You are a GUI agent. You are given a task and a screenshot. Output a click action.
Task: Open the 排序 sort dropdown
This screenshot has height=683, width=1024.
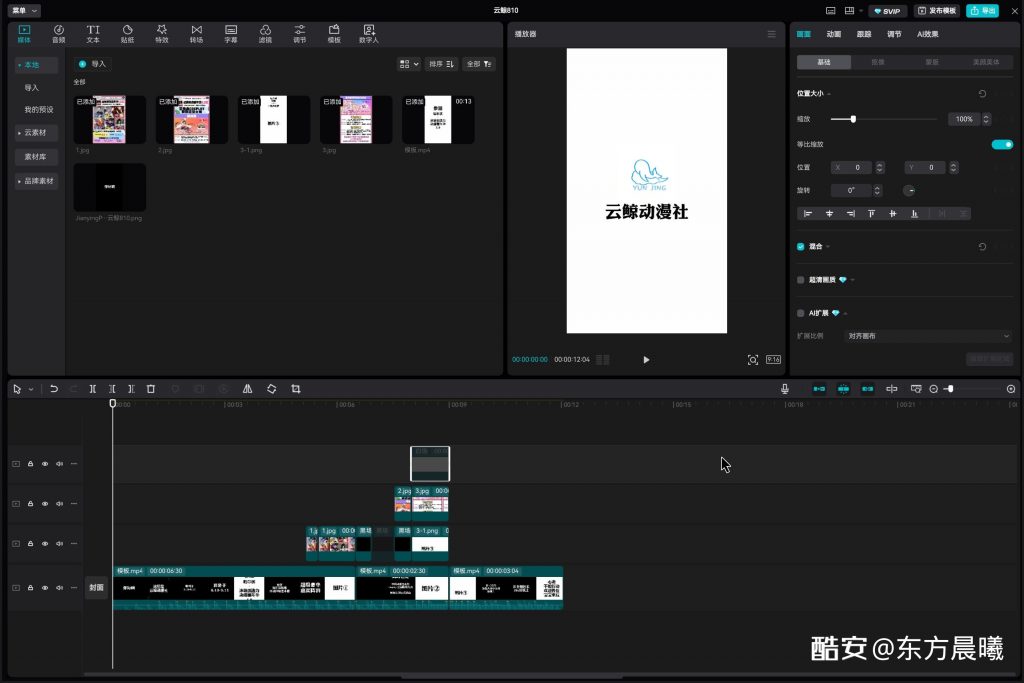coord(441,64)
